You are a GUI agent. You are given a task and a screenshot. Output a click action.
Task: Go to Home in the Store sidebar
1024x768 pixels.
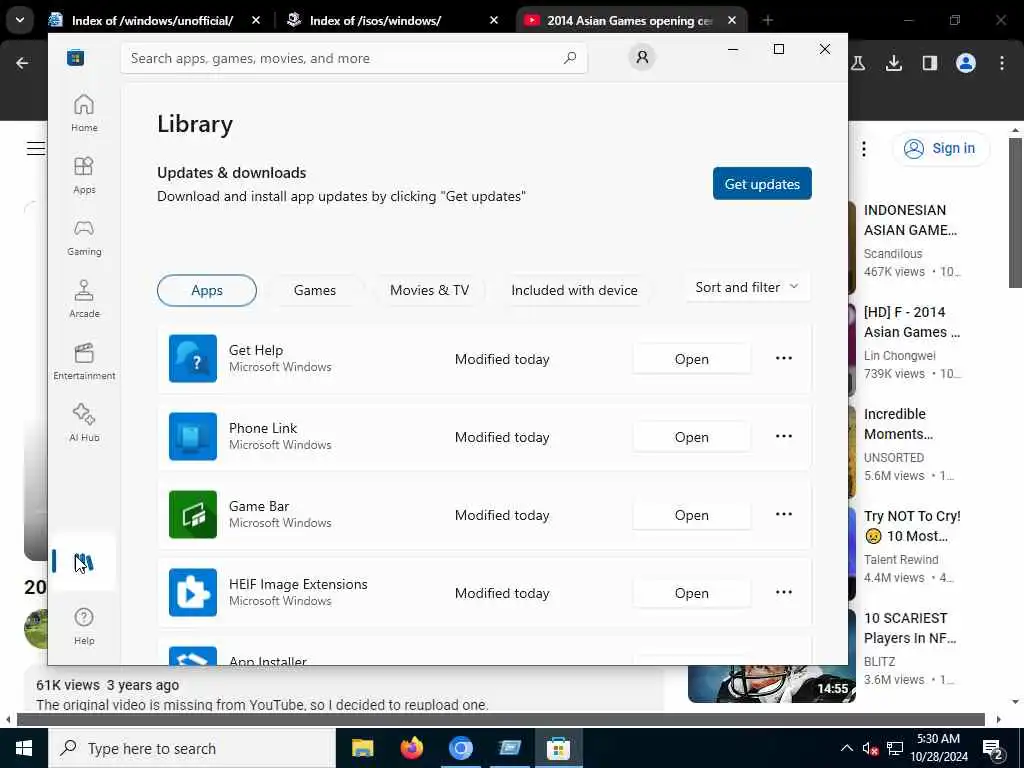84,113
